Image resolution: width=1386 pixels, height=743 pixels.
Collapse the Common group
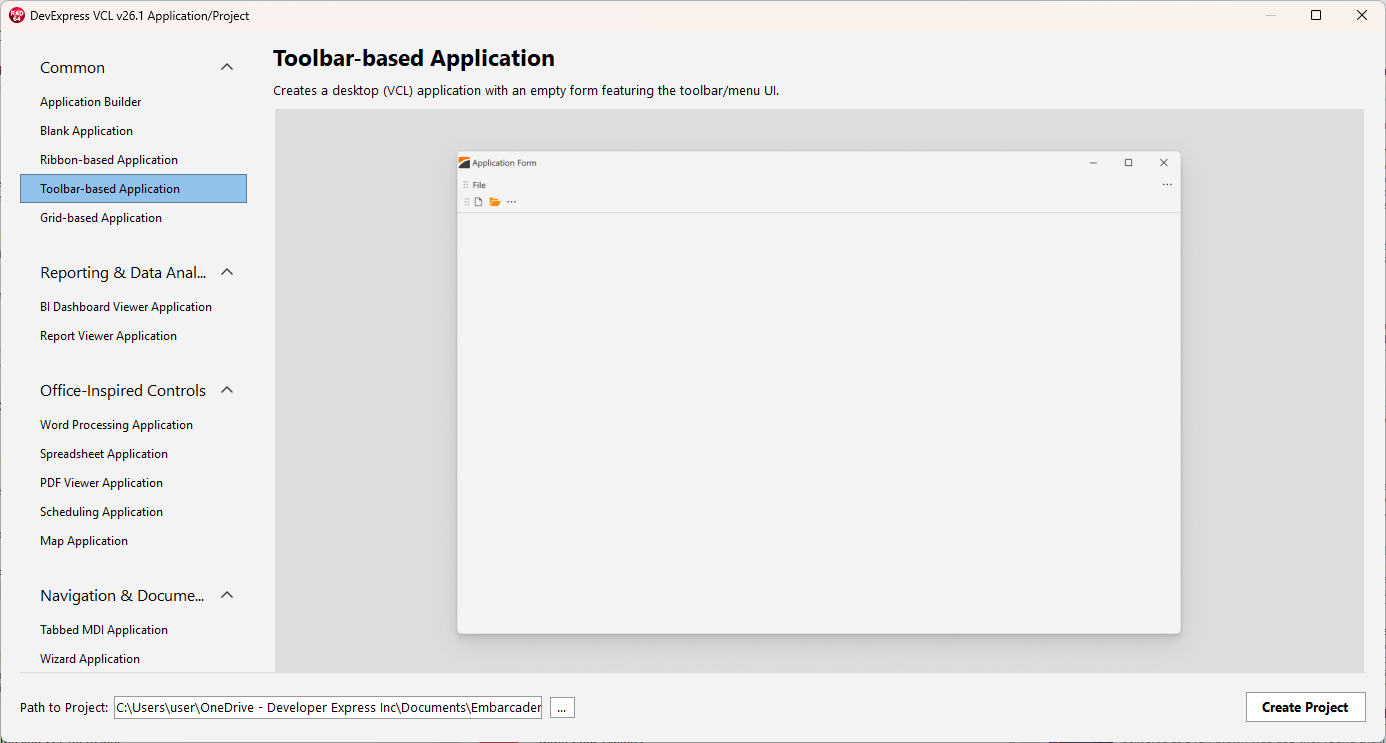(227, 67)
